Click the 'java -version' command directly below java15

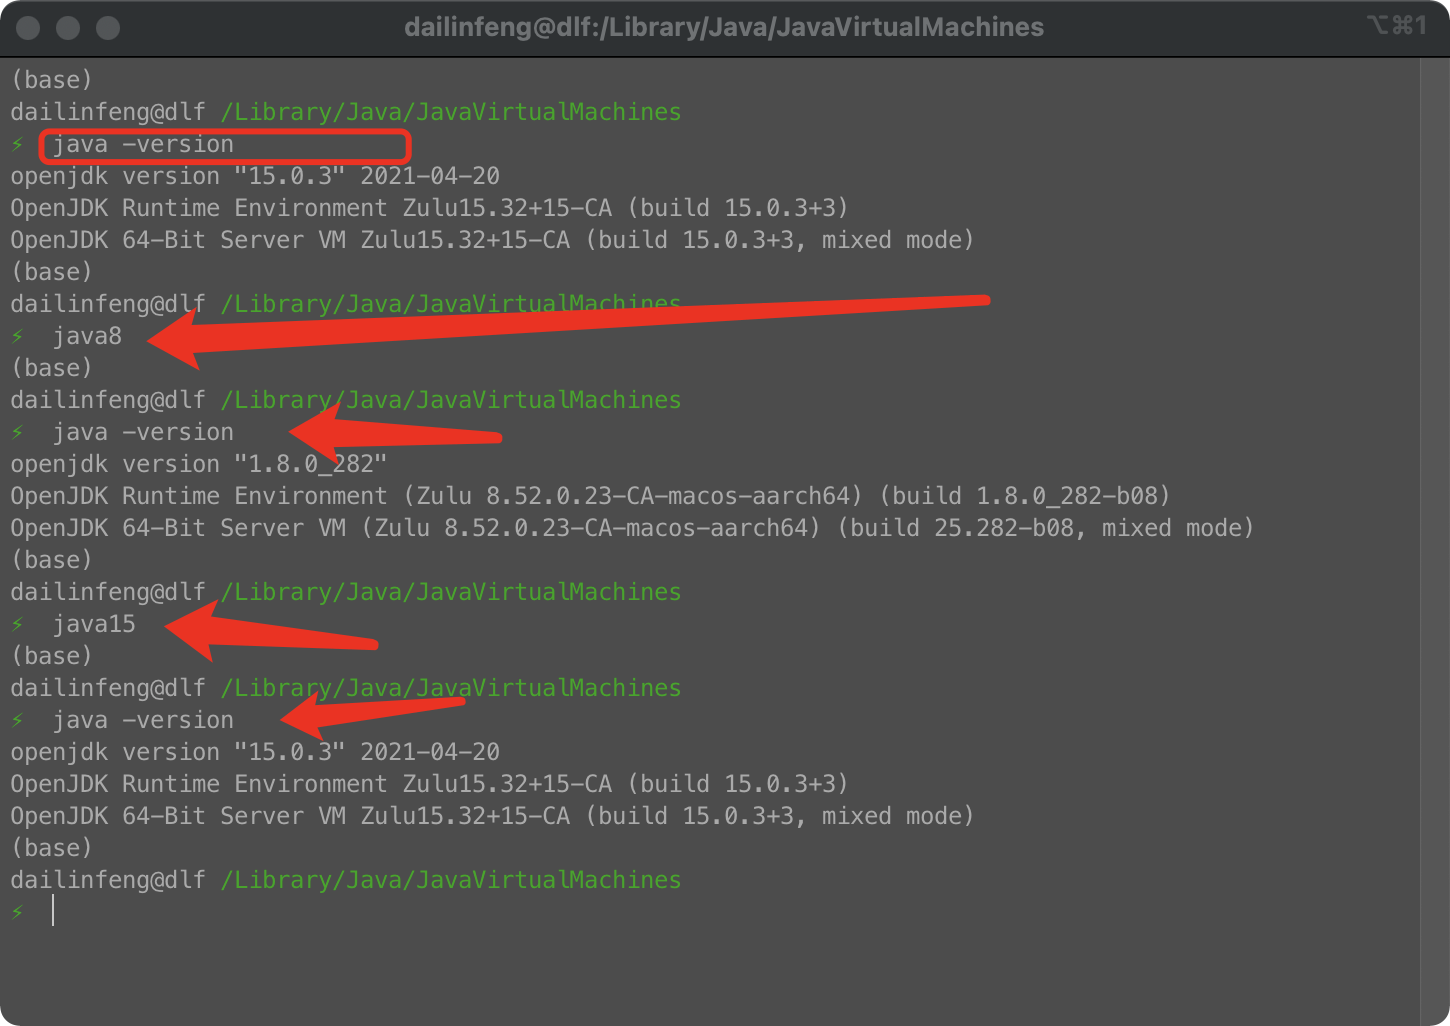pyautogui.click(x=143, y=720)
